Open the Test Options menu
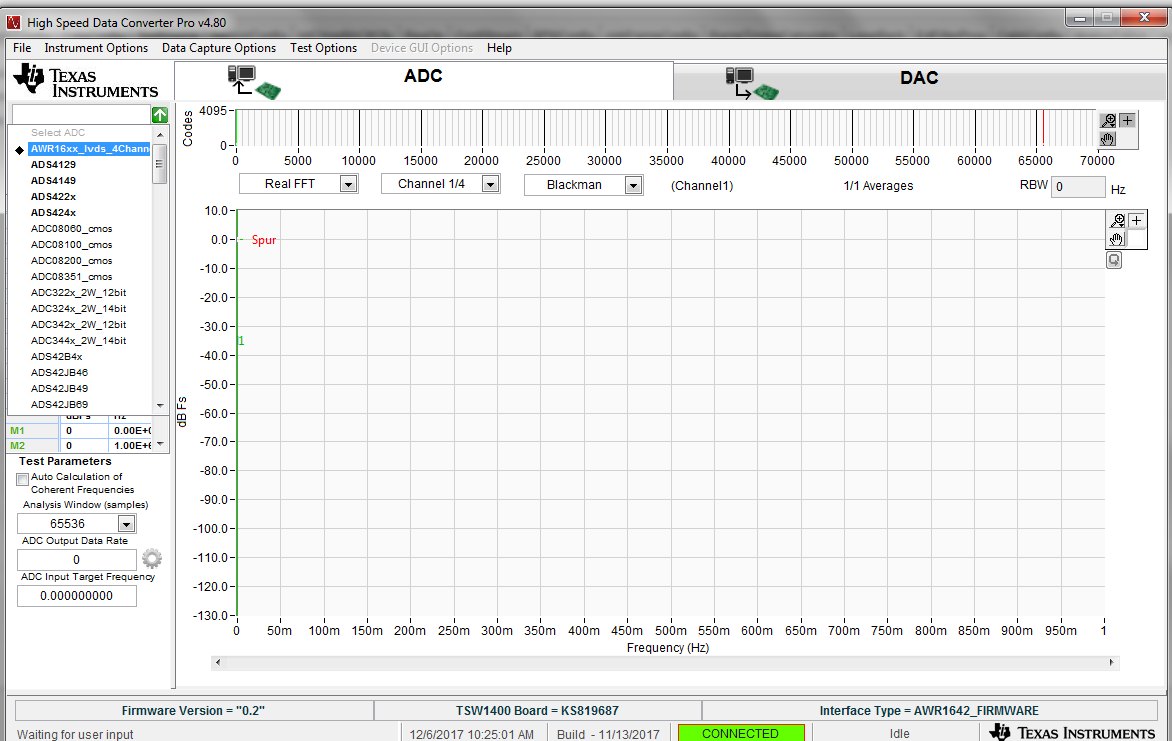The width and height of the screenshot is (1172, 741). [x=324, y=48]
